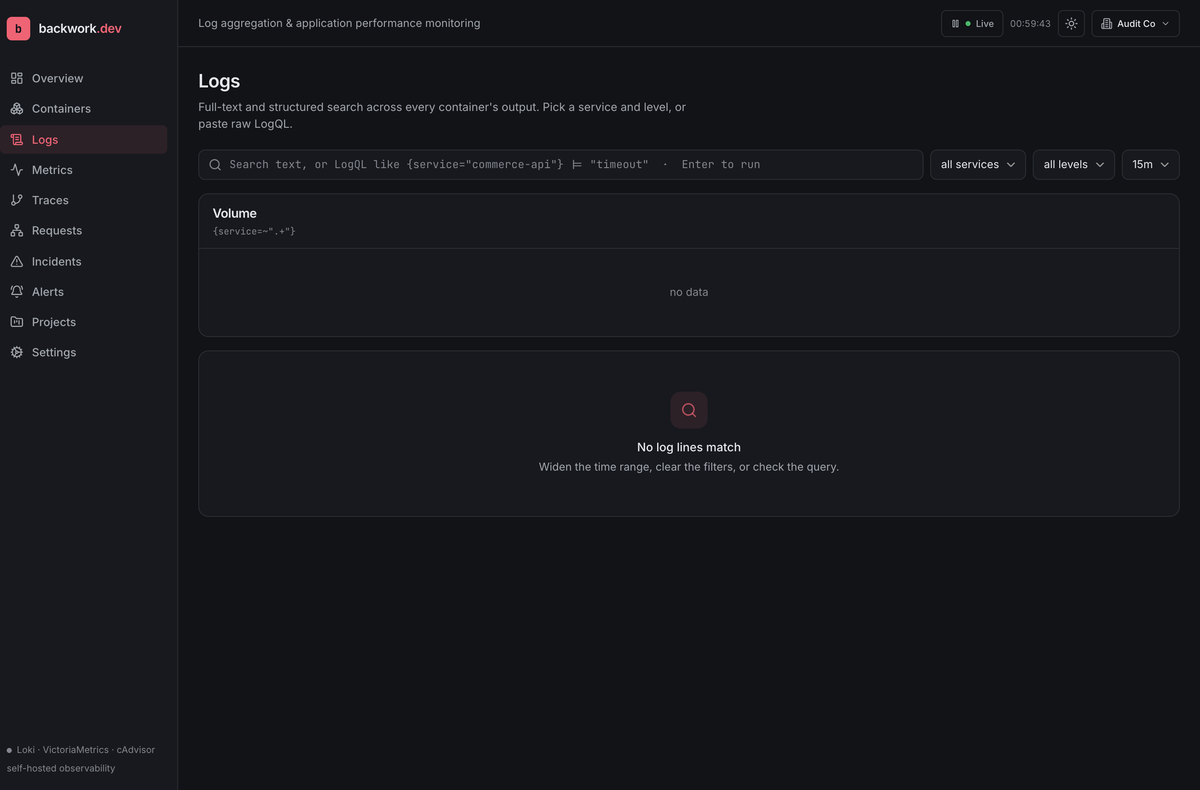Click the backwork.dev brand name
The width and height of the screenshot is (1200, 790).
(x=80, y=29)
